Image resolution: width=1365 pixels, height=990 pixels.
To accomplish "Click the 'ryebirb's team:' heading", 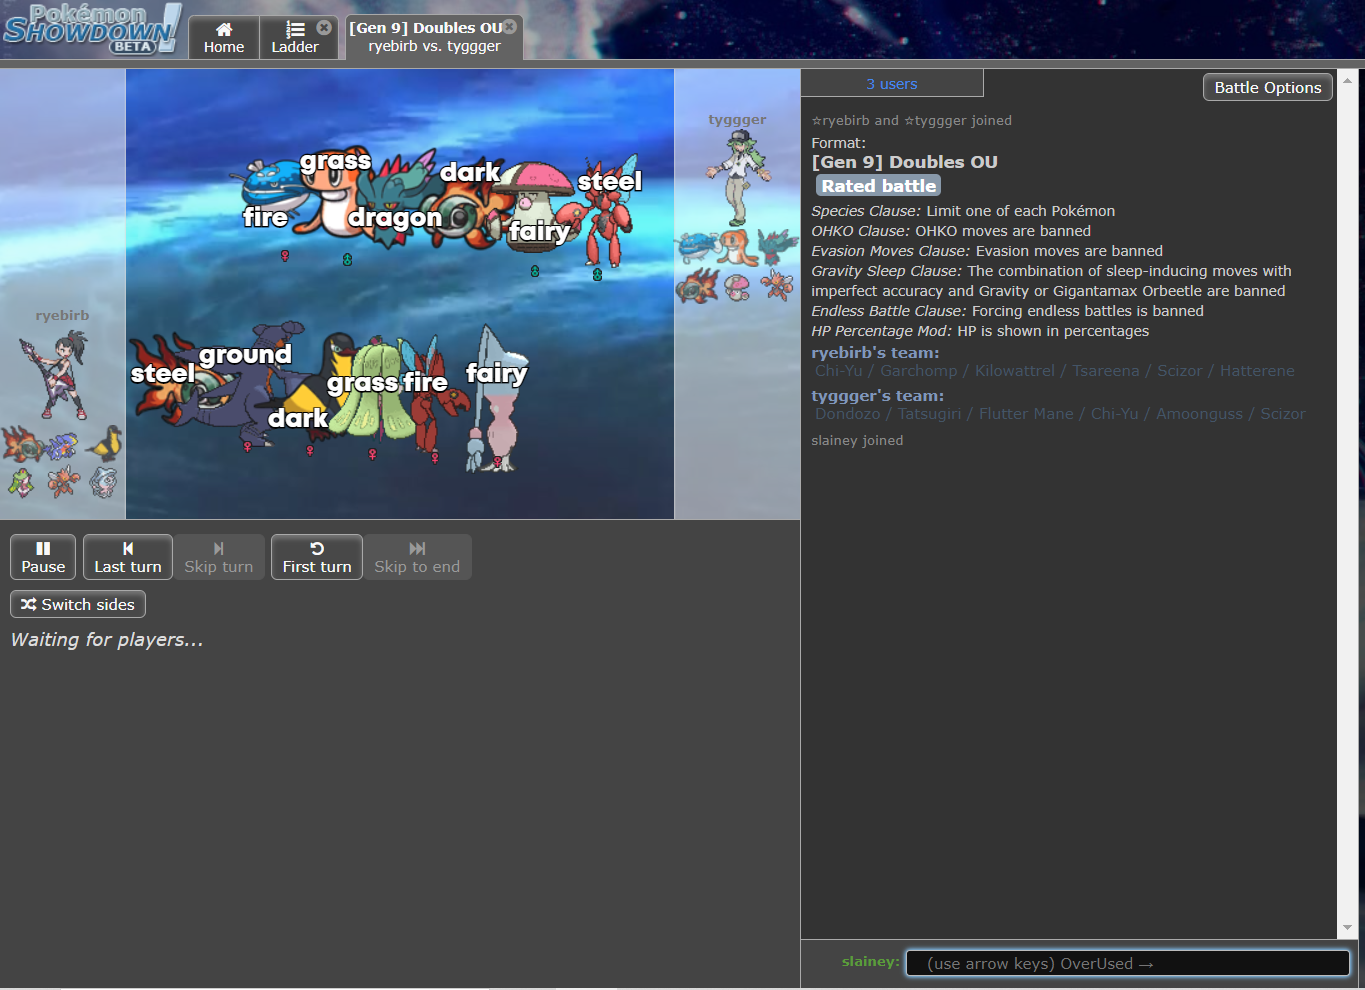I will 875,353.
